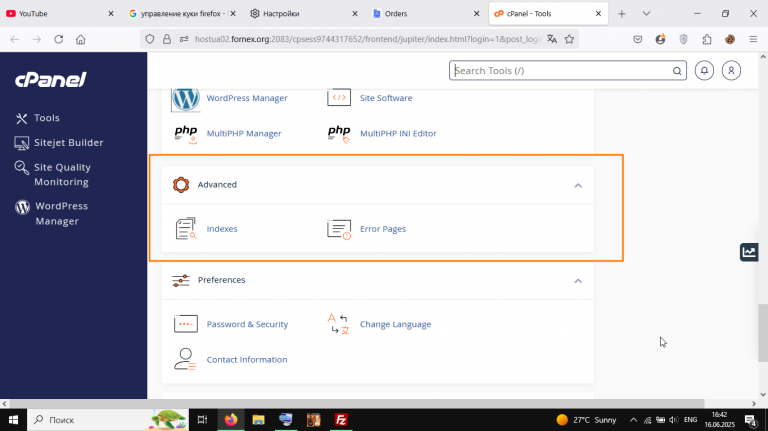Open the Password & Security link
768x431 pixels.
247,324
